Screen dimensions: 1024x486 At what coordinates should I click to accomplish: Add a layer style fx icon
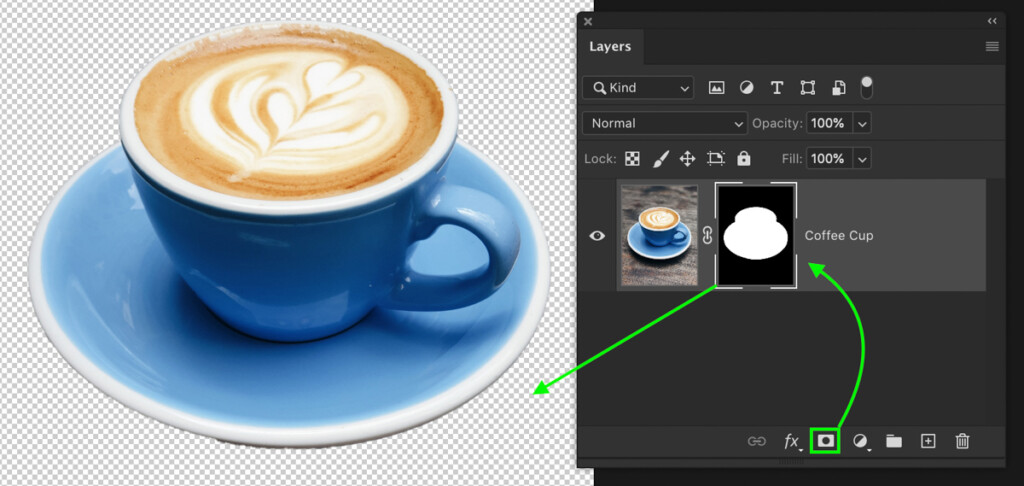point(792,442)
